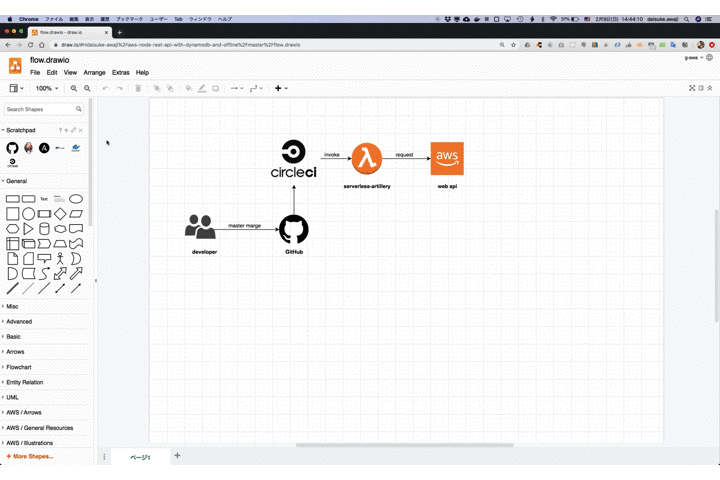
Task: Open the pages menu dots button
Action: coord(104,457)
